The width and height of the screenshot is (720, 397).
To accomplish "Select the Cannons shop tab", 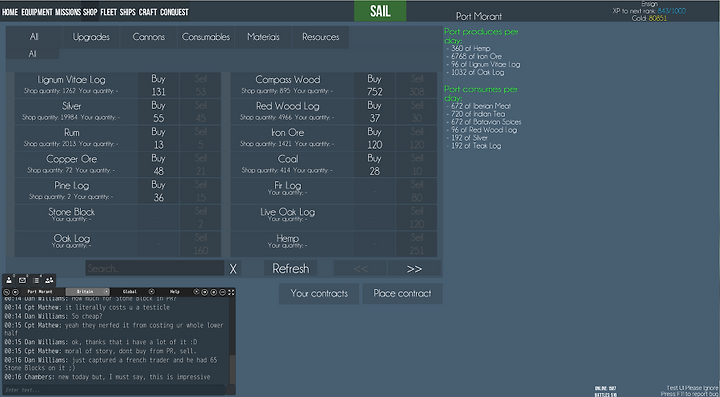I will pyautogui.click(x=148, y=37).
